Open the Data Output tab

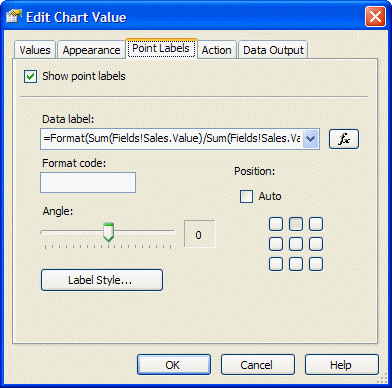point(273,50)
